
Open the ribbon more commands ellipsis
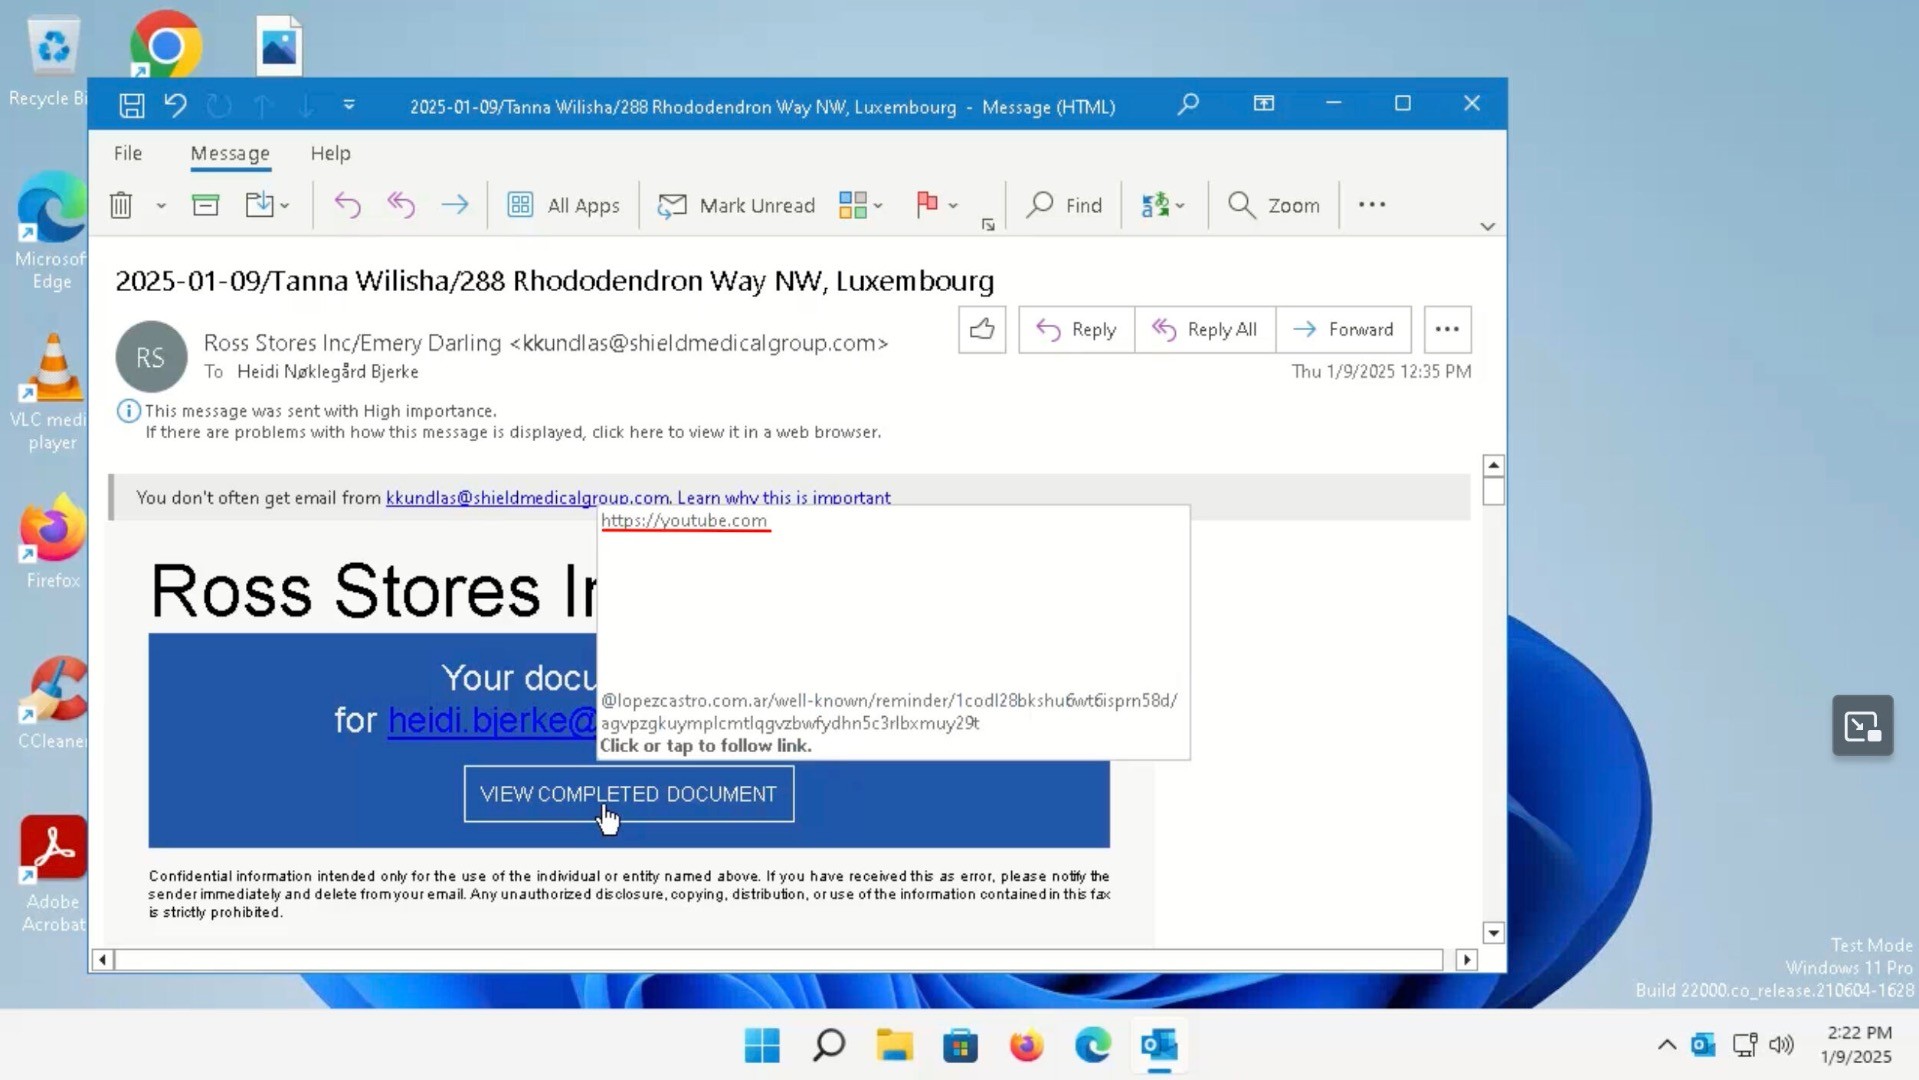pos(1372,205)
